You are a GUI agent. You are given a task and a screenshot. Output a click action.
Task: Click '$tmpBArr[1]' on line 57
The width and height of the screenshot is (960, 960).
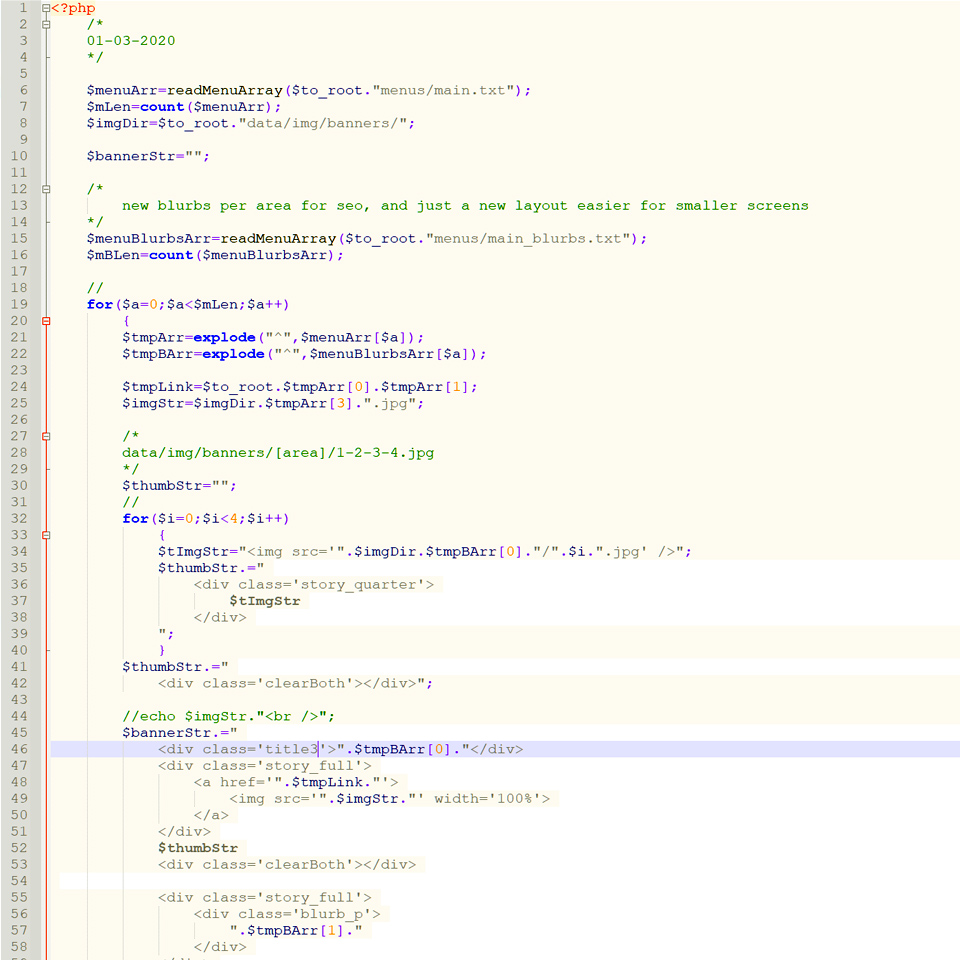(x=296, y=931)
